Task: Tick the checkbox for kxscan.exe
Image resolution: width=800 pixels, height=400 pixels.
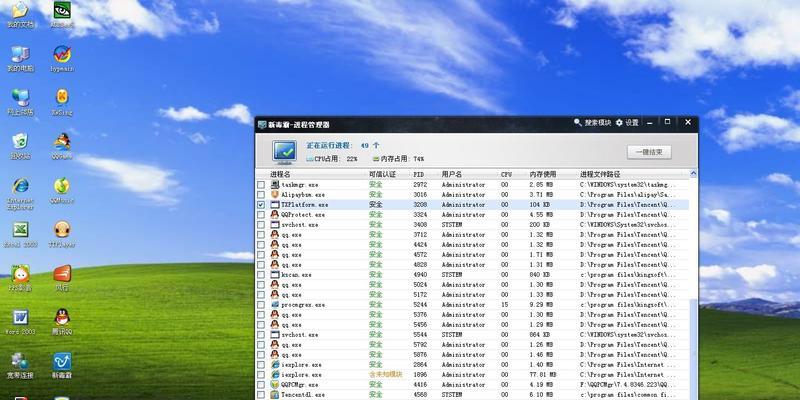Action: [x=261, y=274]
